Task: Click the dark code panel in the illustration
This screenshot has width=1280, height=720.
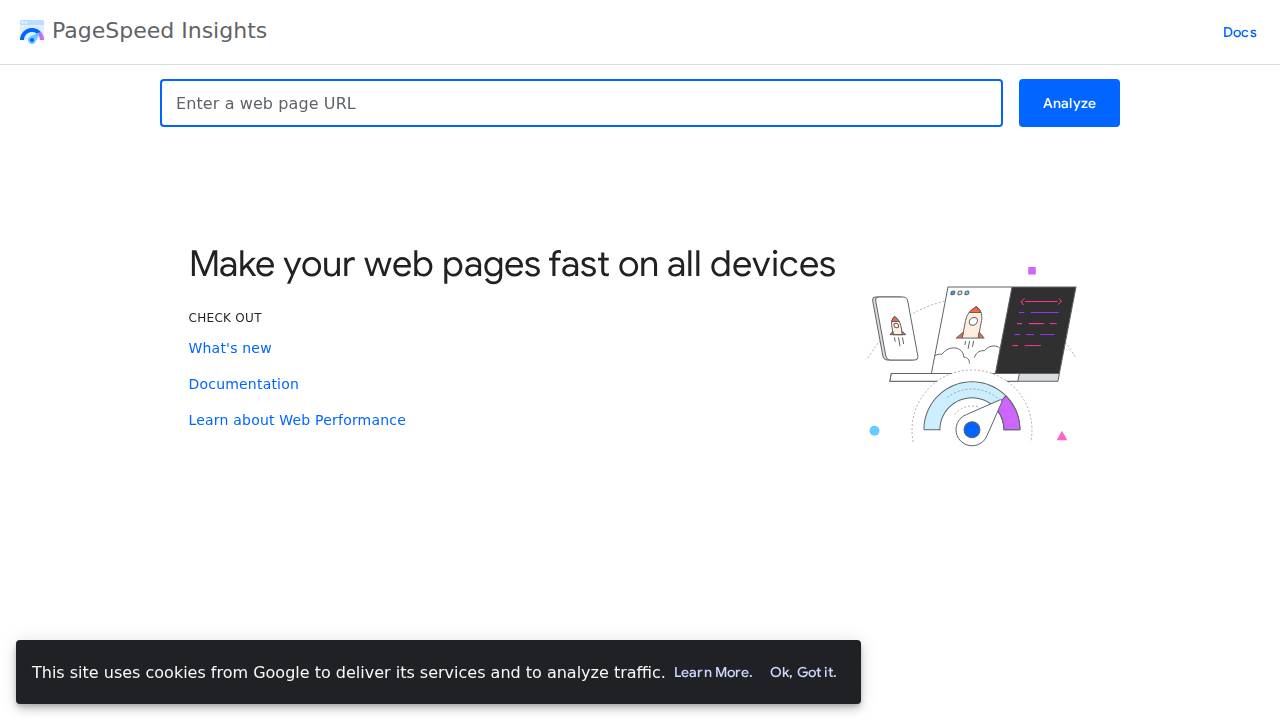Action: pyautogui.click(x=1035, y=330)
